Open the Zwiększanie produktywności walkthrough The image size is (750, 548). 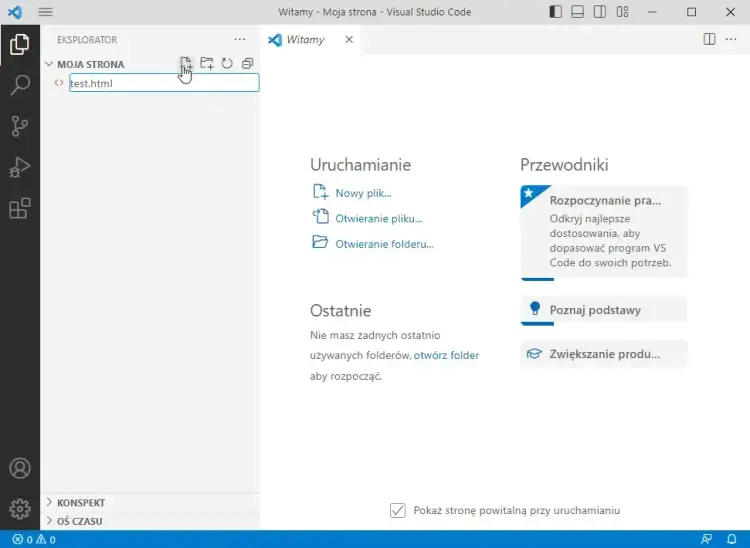(x=604, y=354)
